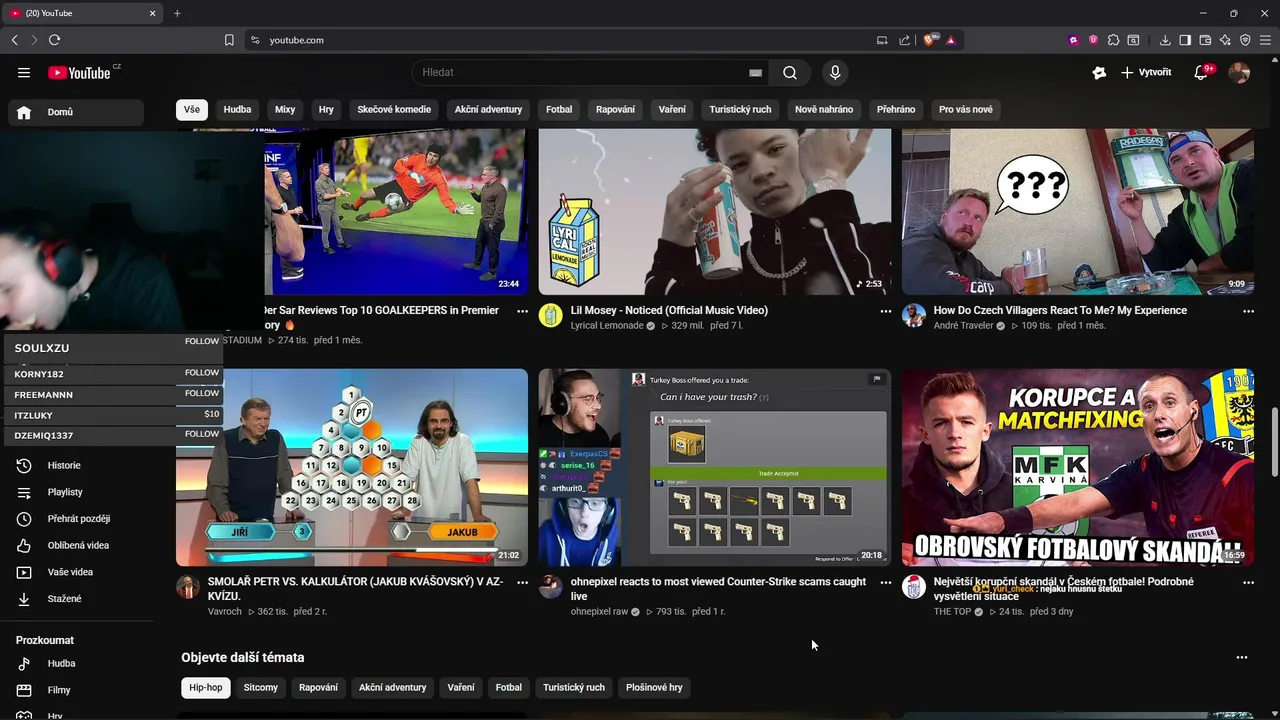Select the Pro vás nové filter chip
This screenshot has width=1280, height=720.
click(x=966, y=109)
